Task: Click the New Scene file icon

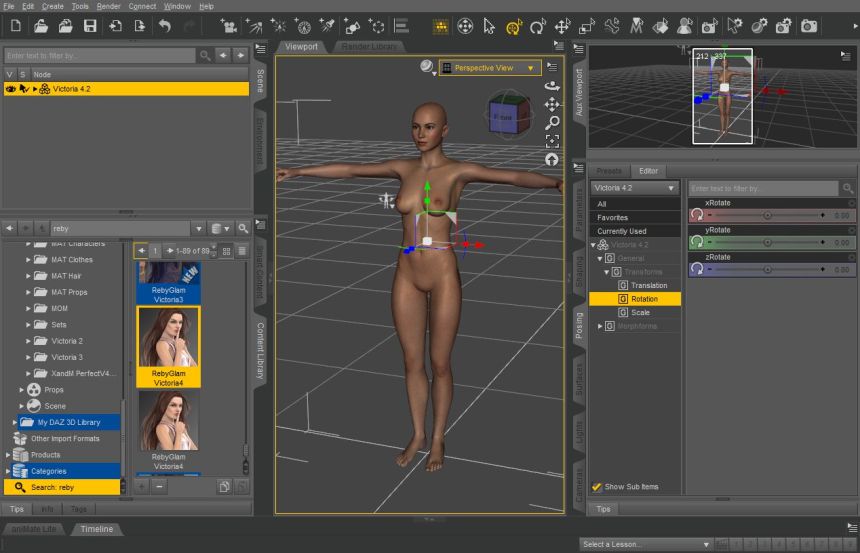Action: [x=16, y=25]
